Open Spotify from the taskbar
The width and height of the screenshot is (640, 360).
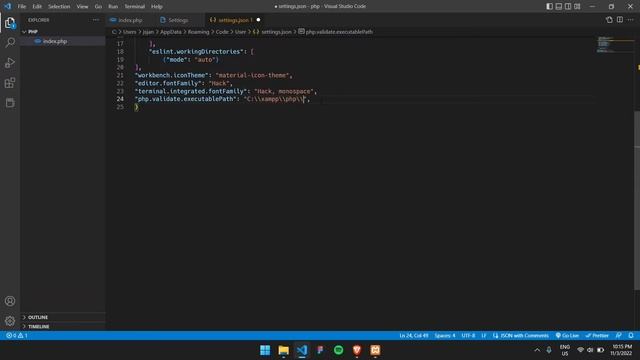[338, 350]
